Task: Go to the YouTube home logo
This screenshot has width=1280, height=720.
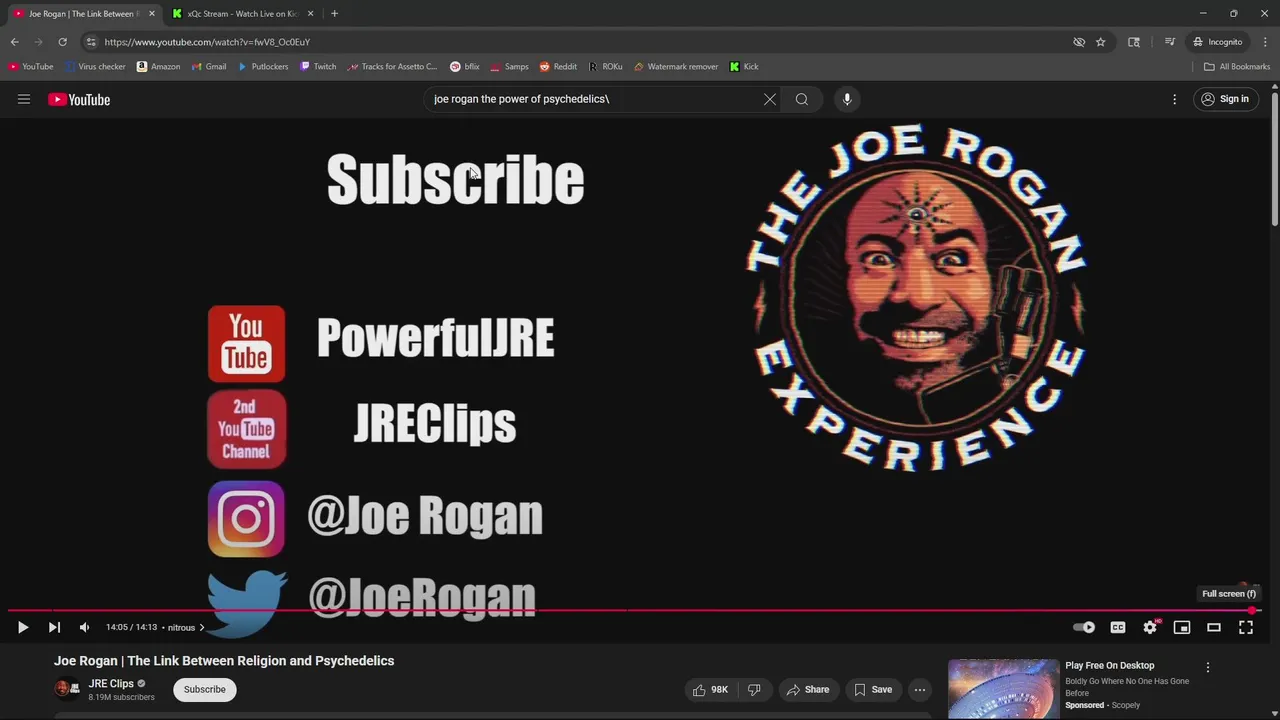Action: tap(79, 99)
